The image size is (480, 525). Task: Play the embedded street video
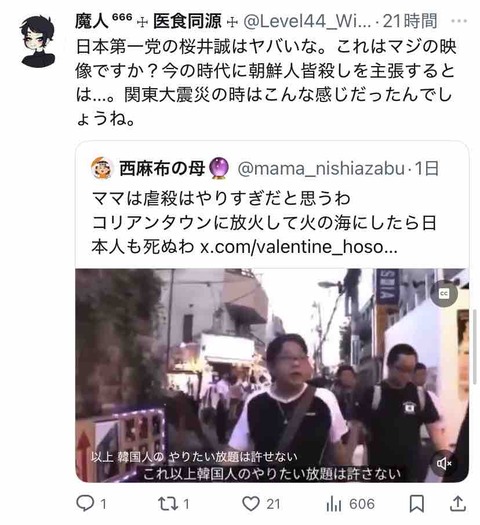(x=272, y=375)
